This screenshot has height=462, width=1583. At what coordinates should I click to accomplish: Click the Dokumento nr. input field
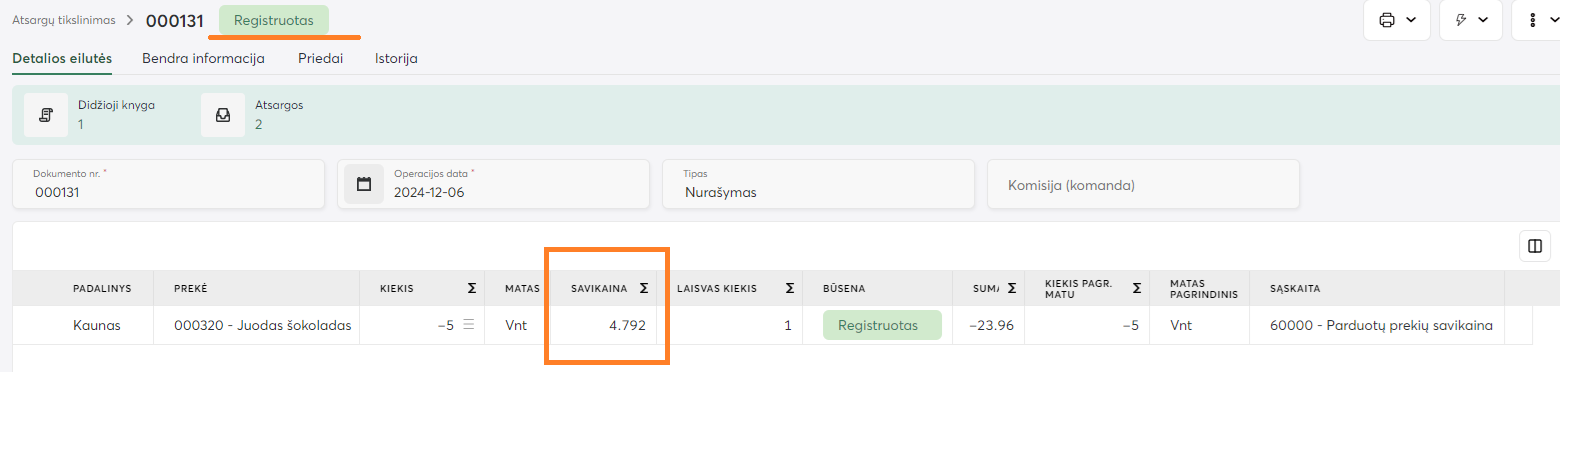(168, 191)
